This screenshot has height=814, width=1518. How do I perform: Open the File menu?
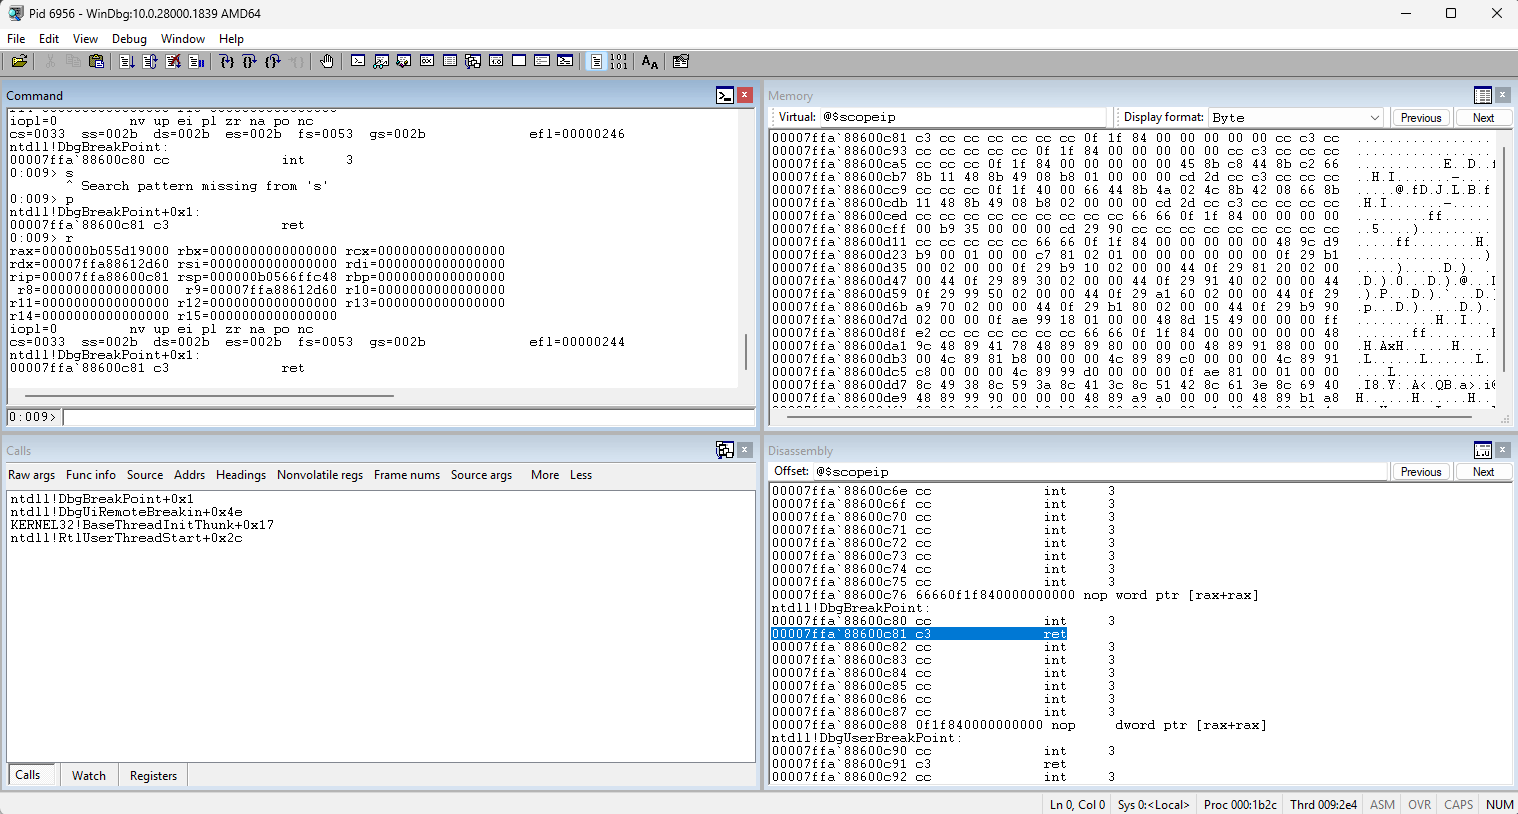(x=16, y=38)
